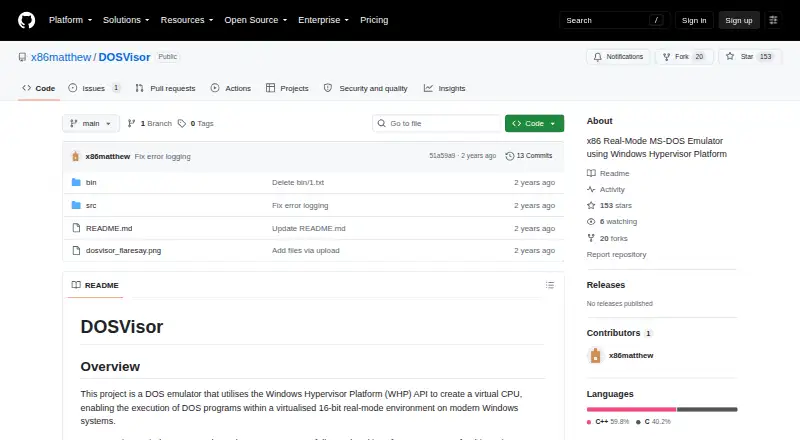Open the x86matthew owner link

[61, 57]
